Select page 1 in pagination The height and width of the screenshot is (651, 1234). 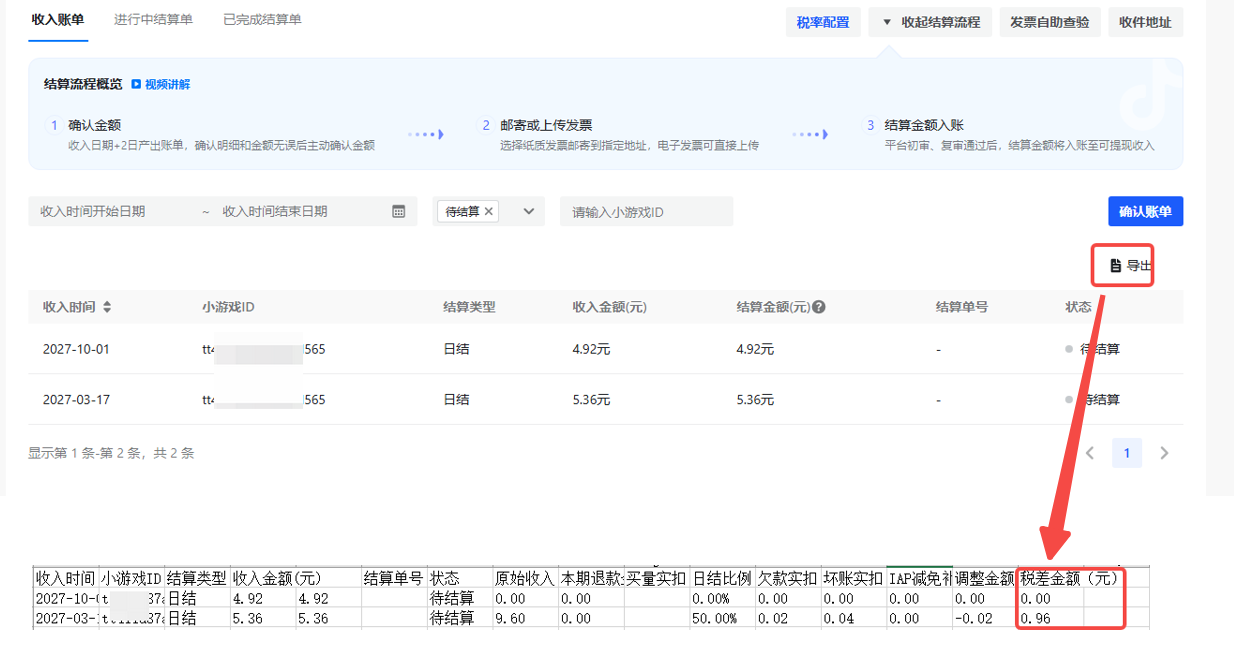pos(1127,453)
